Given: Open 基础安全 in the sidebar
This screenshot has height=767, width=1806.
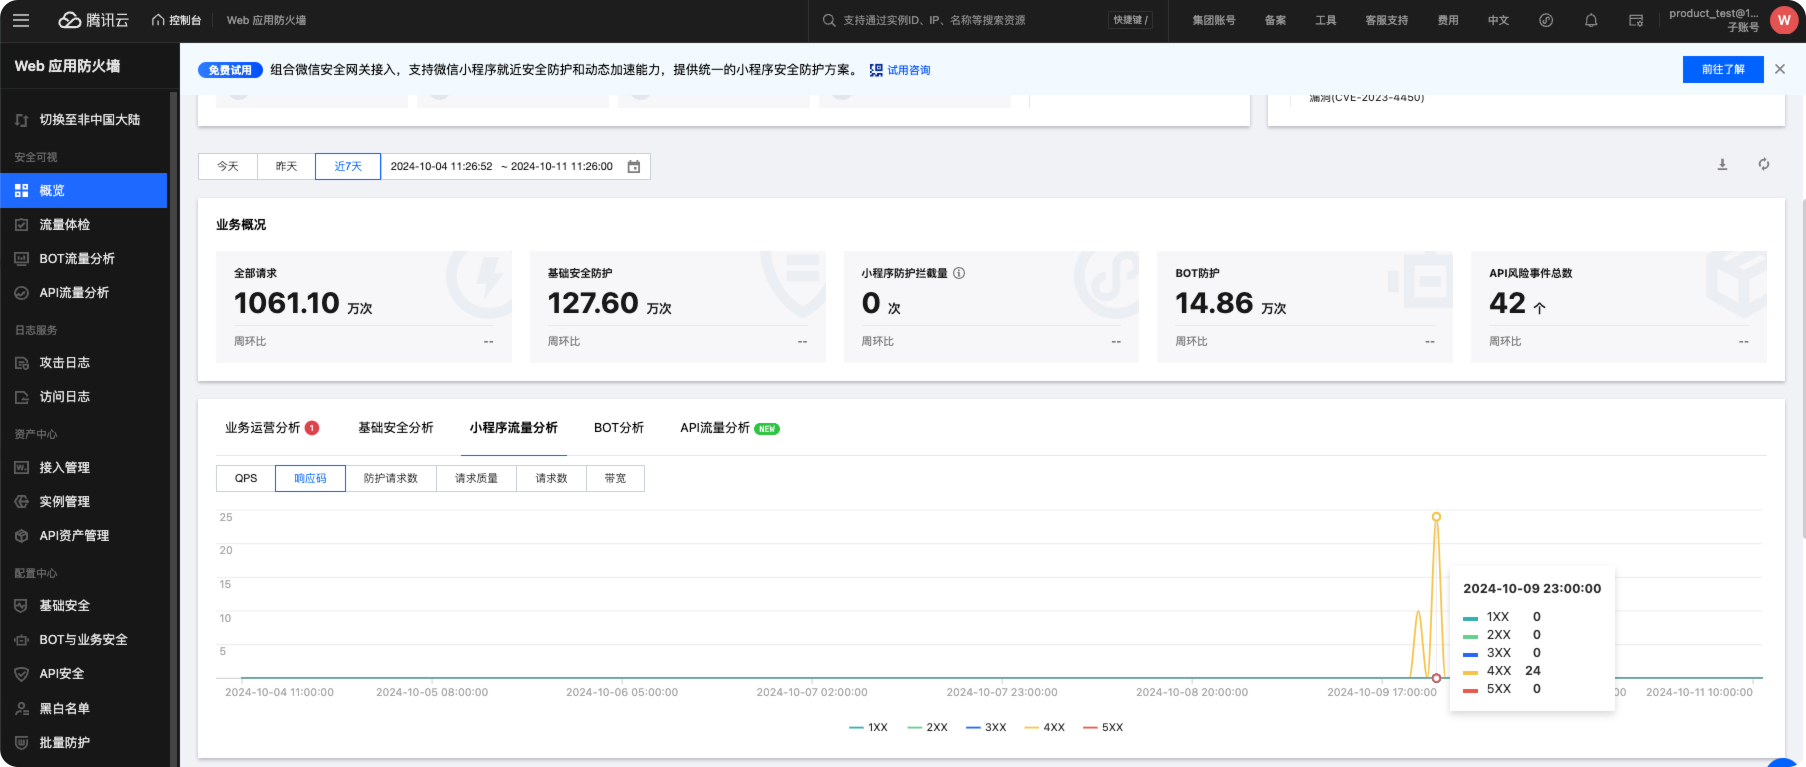Looking at the screenshot, I should pyautogui.click(x=84, y=605).
